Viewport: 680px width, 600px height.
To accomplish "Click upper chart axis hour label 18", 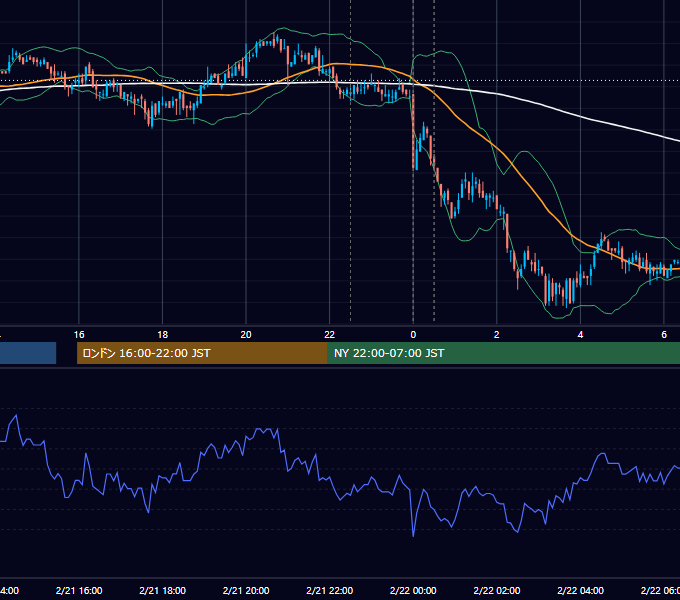I will point(163,335).
